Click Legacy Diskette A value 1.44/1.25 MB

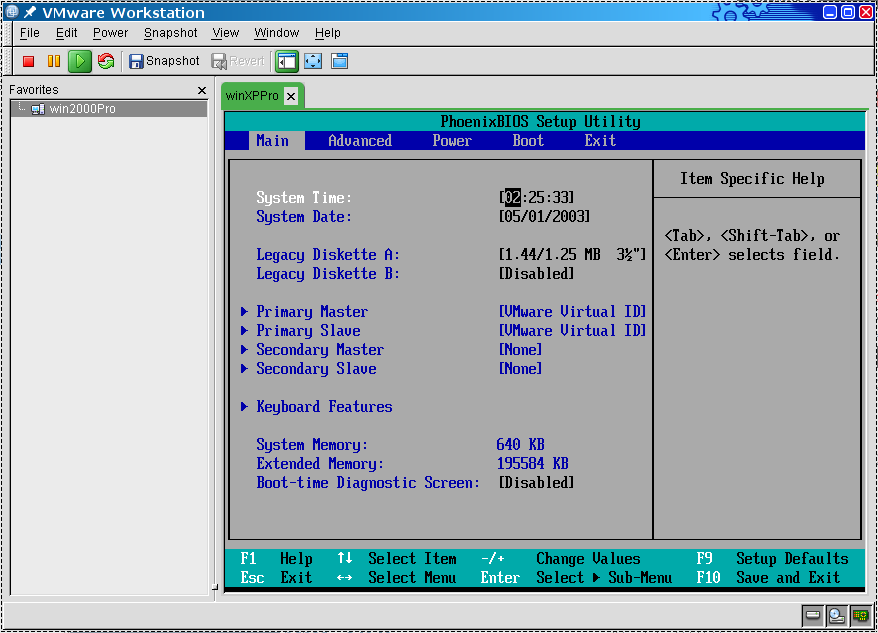572,254
